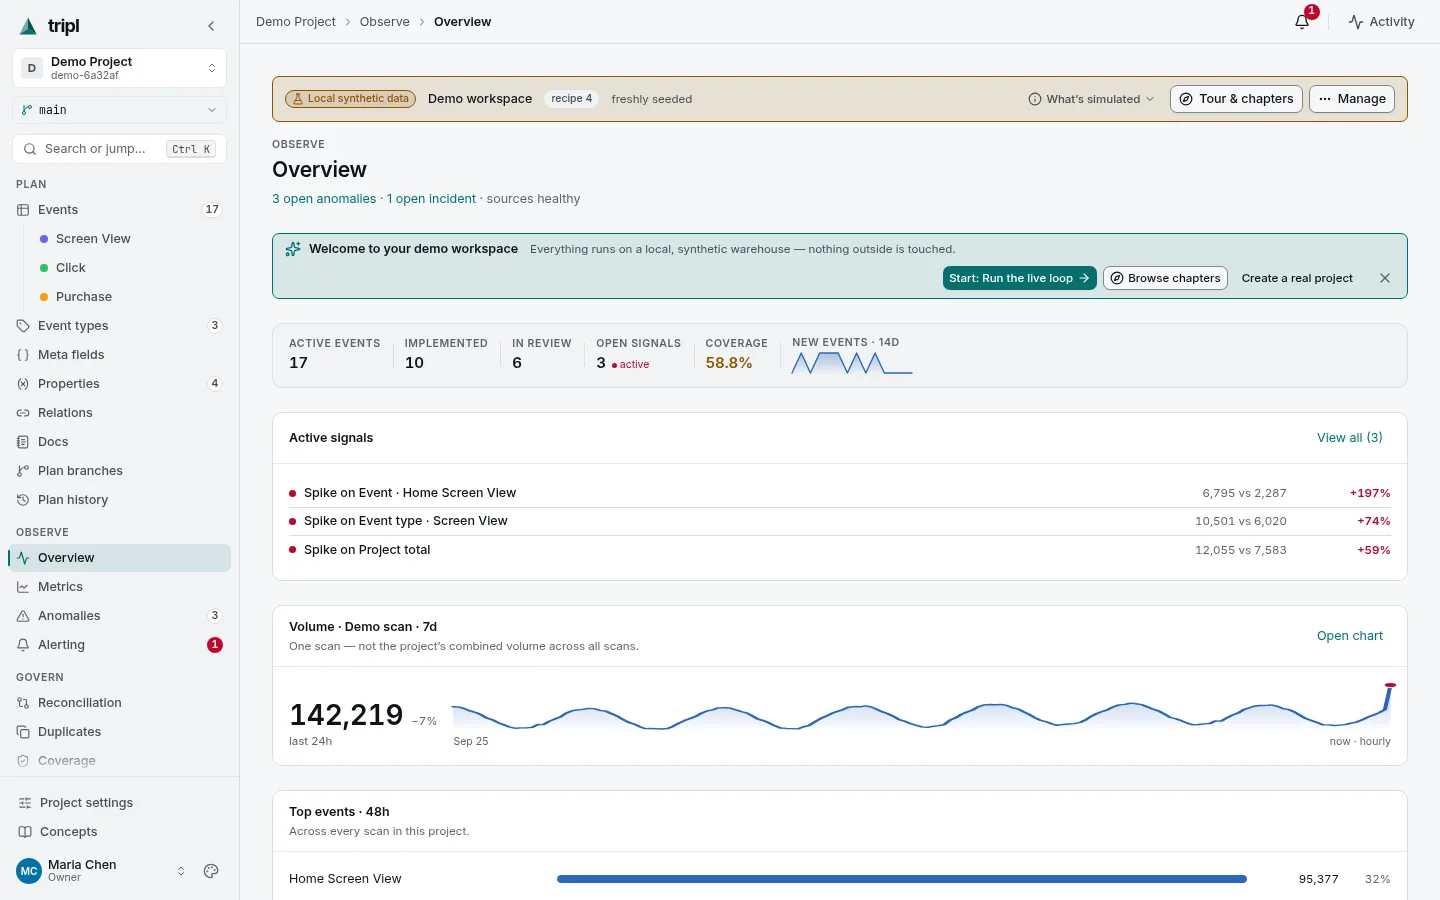This screenshot has width=1440, height=900.
Task: Go to Event types in sidebar
Action: 119,326
